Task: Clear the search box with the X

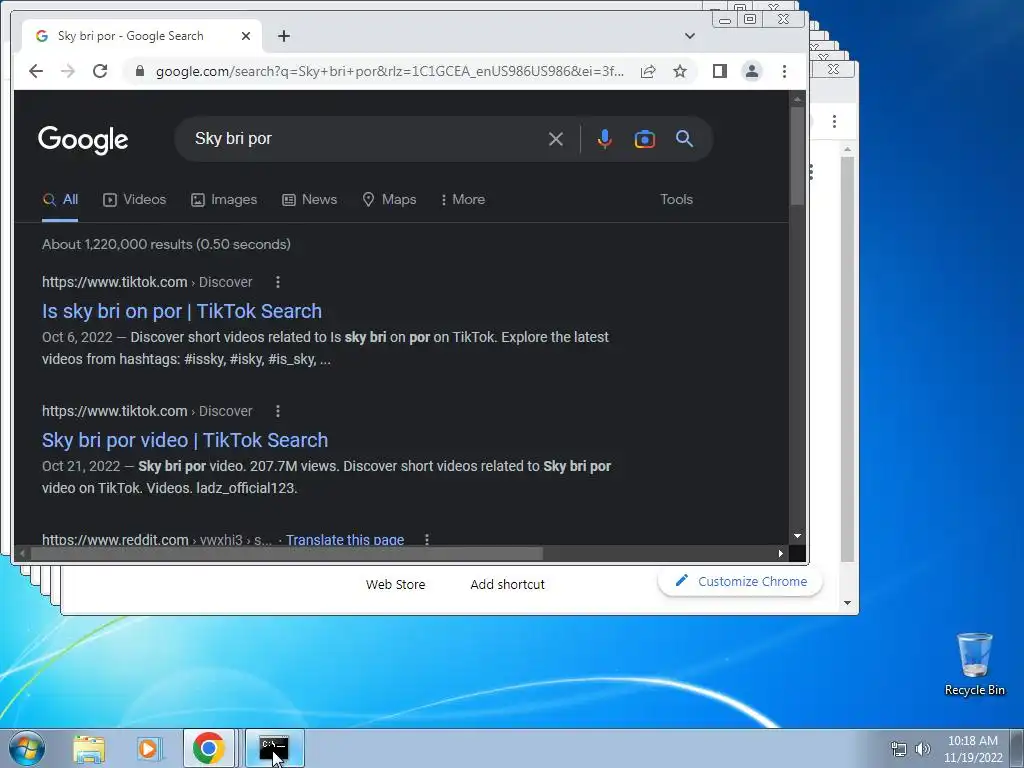Action: click(556, 139)
